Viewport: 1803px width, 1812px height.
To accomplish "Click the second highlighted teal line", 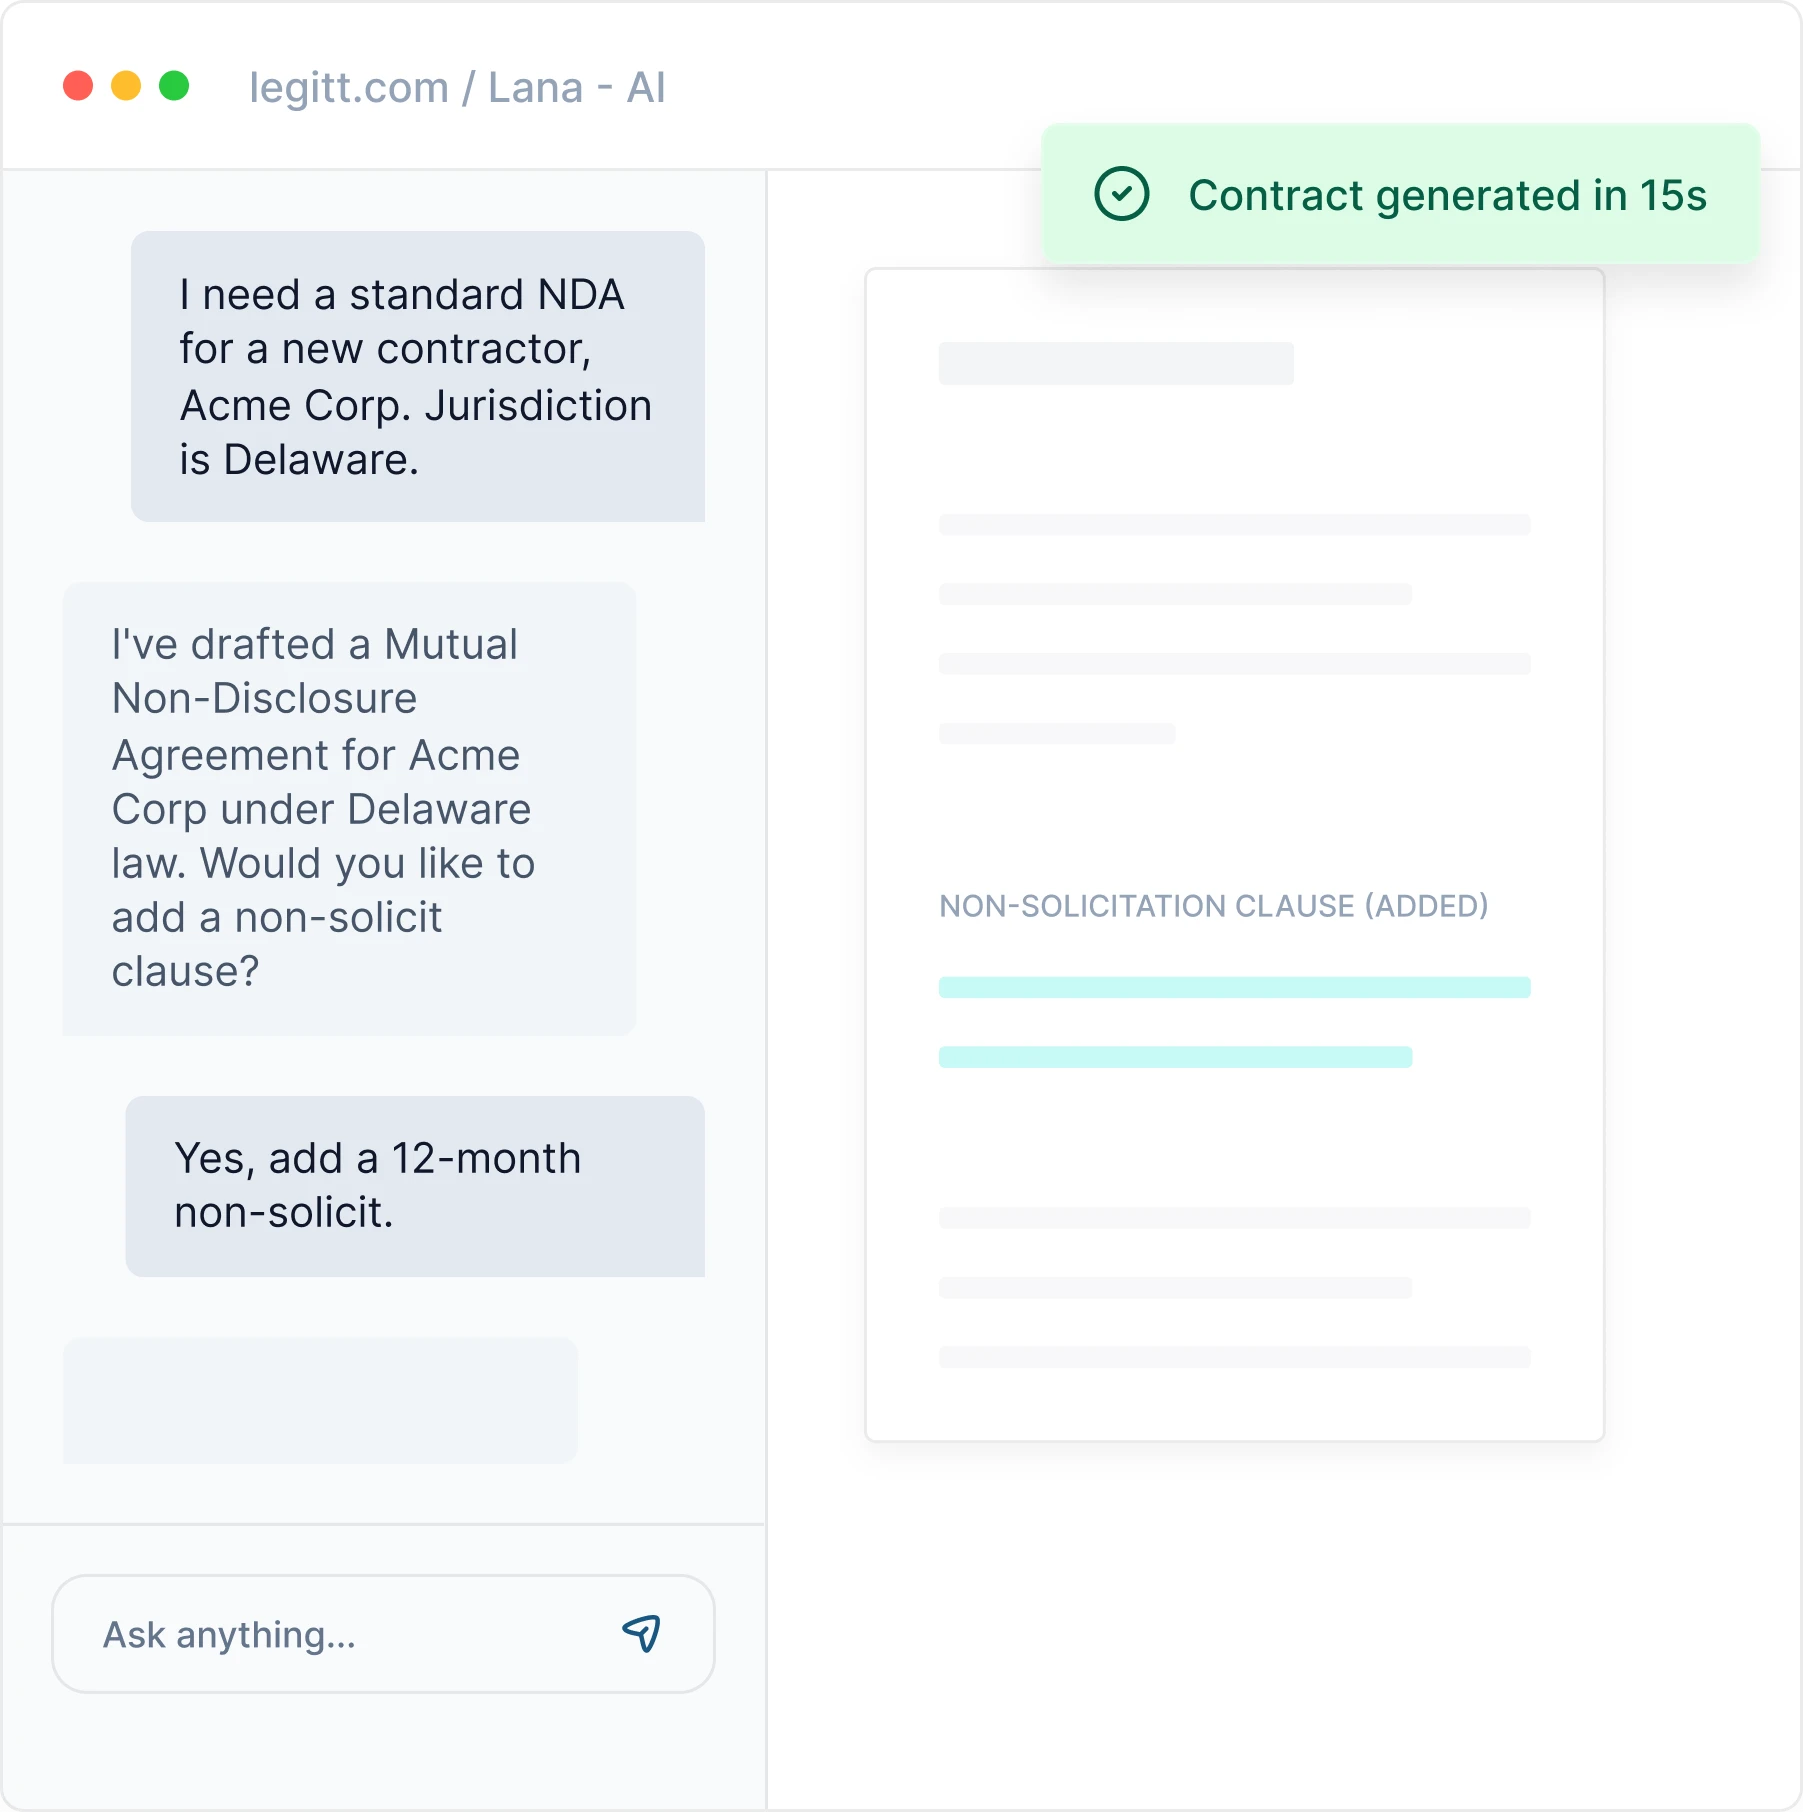I will [1175, 1055].
